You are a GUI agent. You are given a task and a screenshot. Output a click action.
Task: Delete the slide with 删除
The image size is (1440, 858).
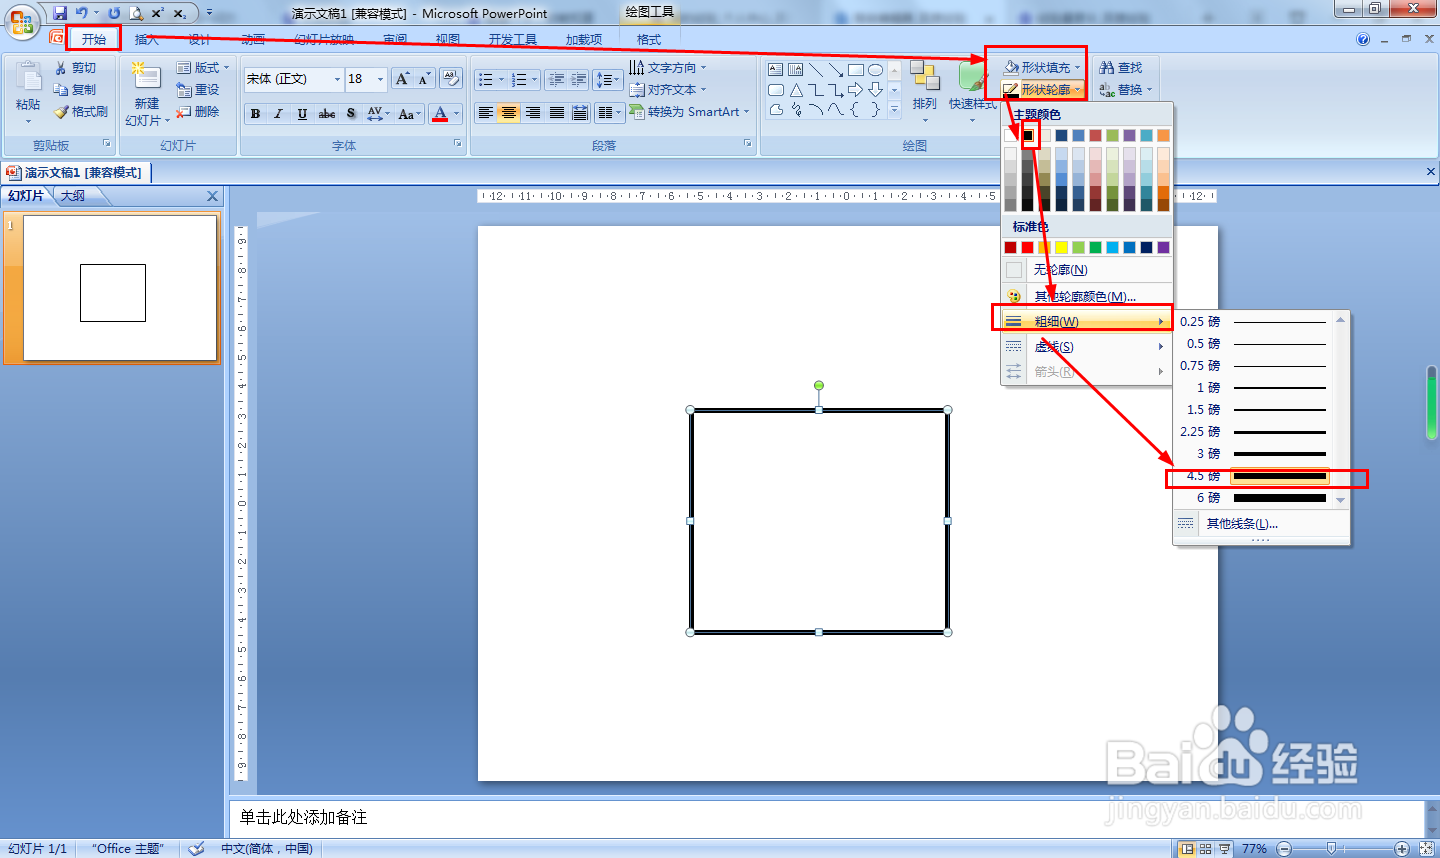(198, 112)
